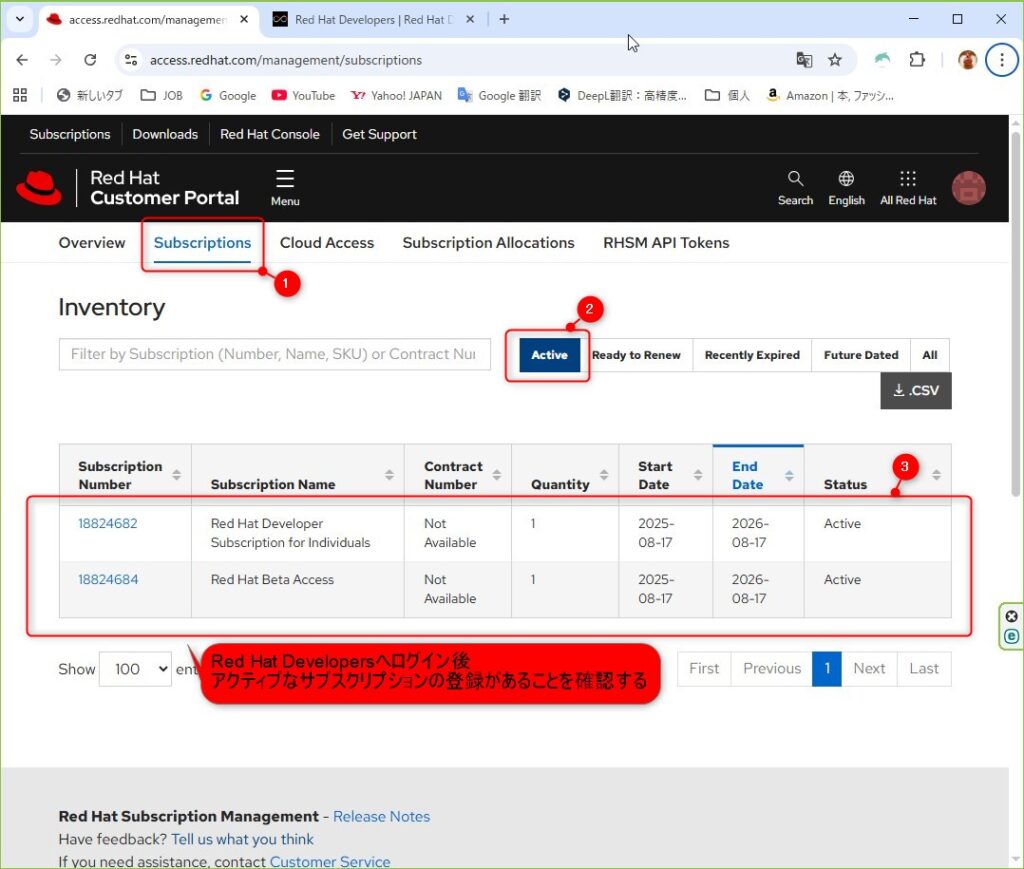Change language via English globe icon
1024x869 pixels.
click(x=846, y=188)
